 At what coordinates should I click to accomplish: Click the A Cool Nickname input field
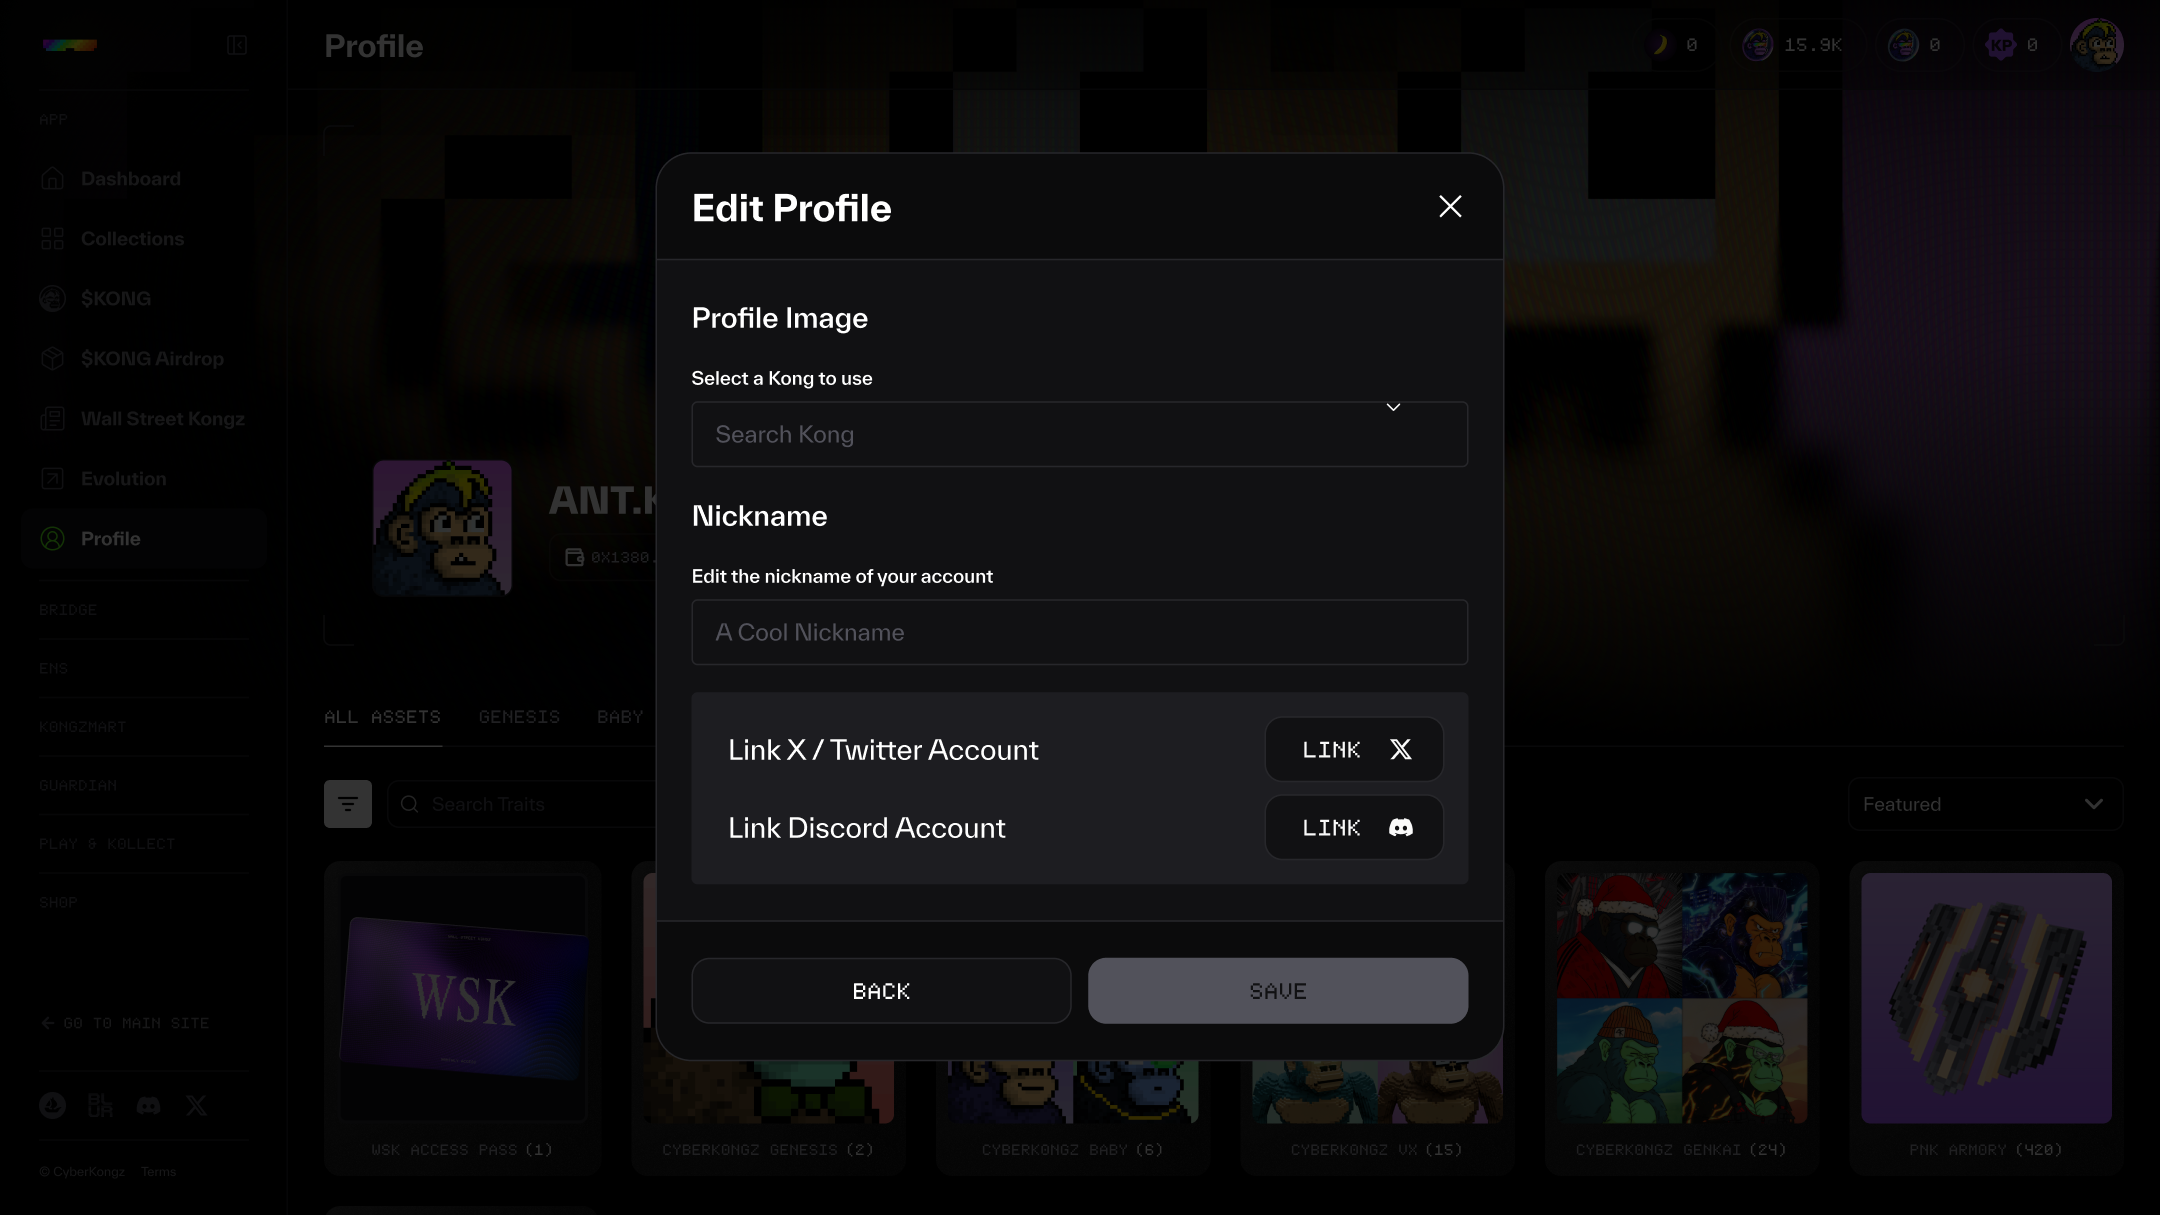click(x=1079, y=633)
